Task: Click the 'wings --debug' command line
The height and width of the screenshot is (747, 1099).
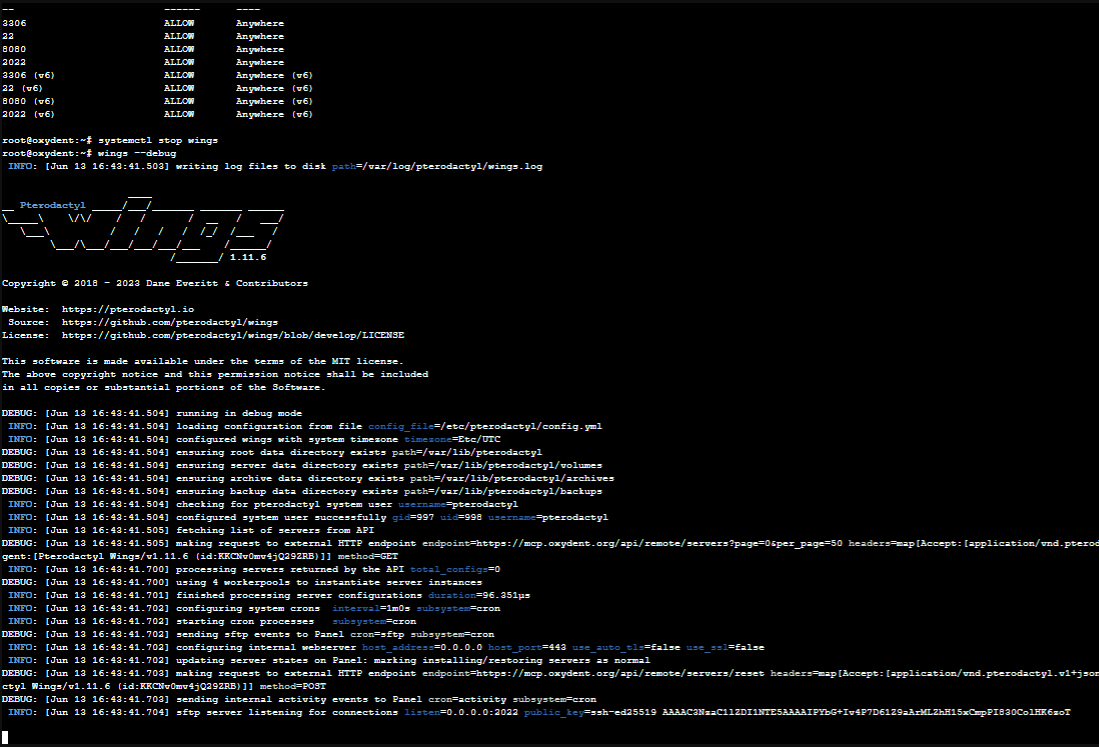Action: point(89,153)
